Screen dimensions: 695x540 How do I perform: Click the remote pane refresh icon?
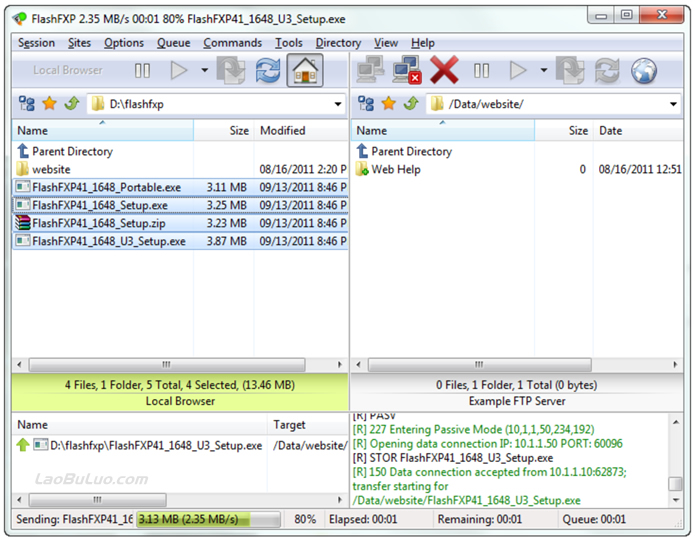pyautogui.click(x=607, y=70)
